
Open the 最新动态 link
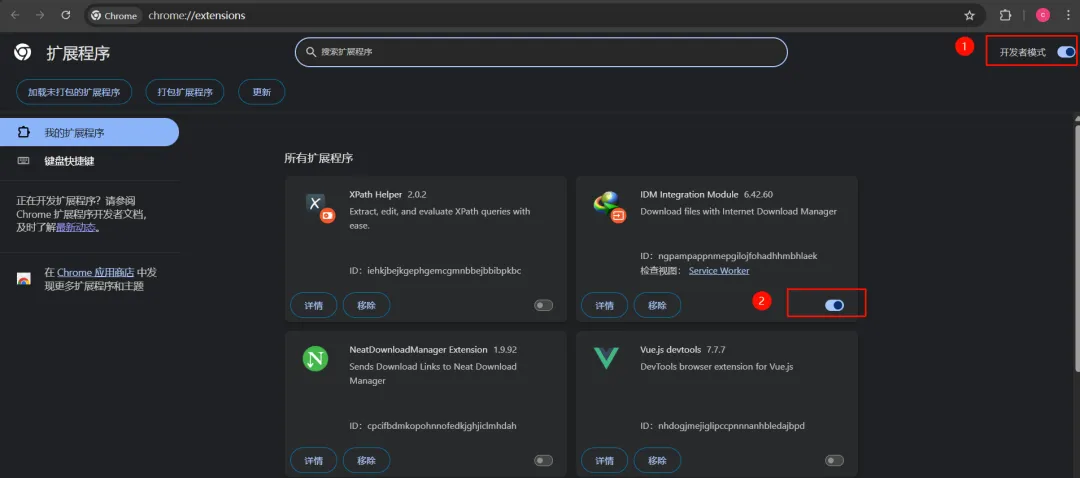(x=76, y=227)
